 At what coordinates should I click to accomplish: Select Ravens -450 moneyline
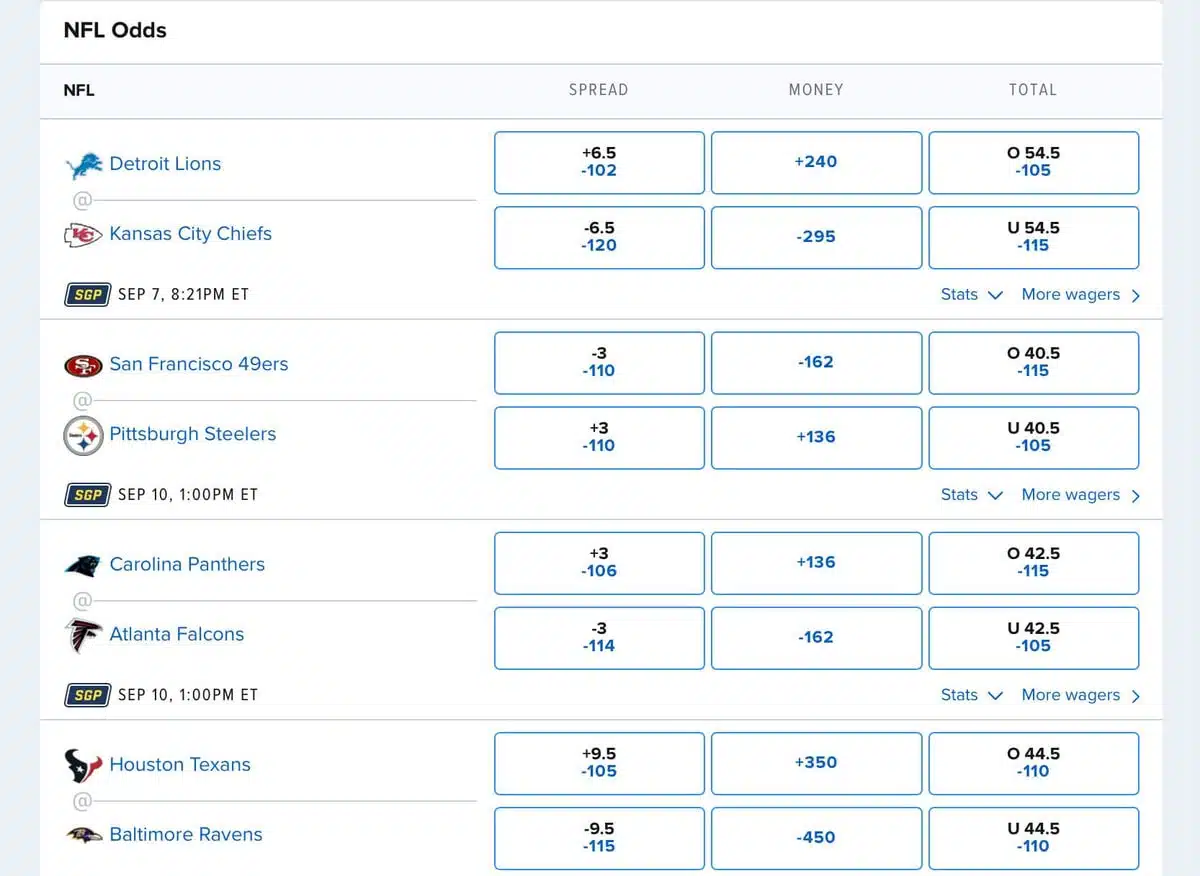(816, 837)
